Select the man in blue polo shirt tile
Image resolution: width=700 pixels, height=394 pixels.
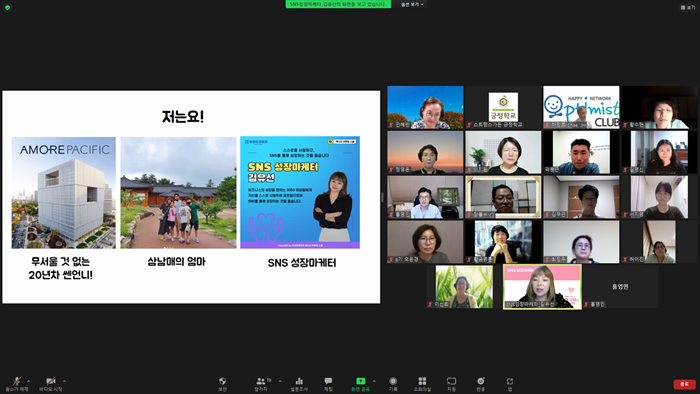pos(581,152)
